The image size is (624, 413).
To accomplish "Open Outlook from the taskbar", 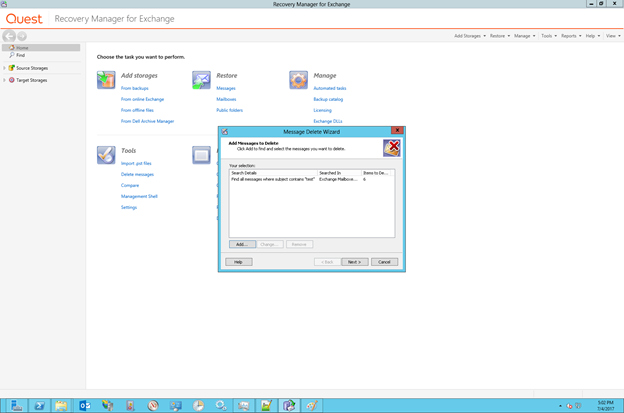I will coord(85,405).
